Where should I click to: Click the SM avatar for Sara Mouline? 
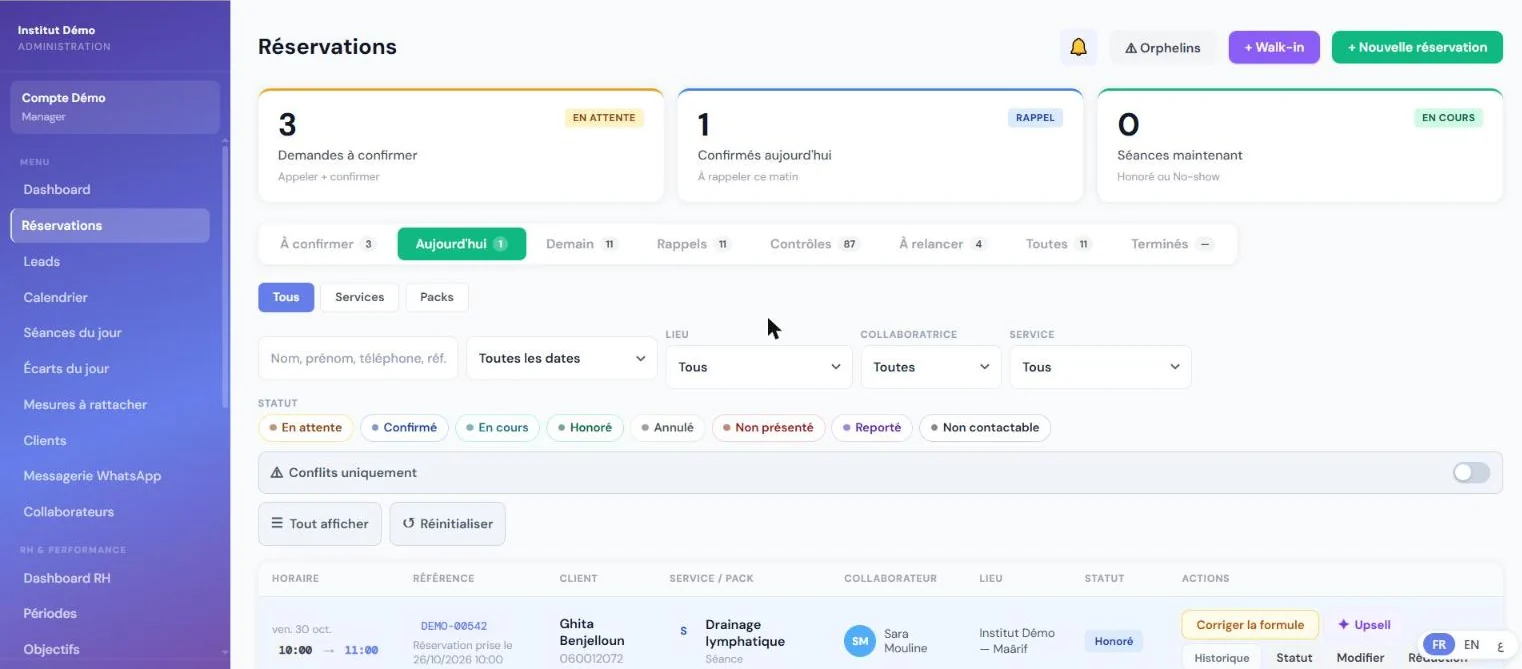[x=860, y=641]
